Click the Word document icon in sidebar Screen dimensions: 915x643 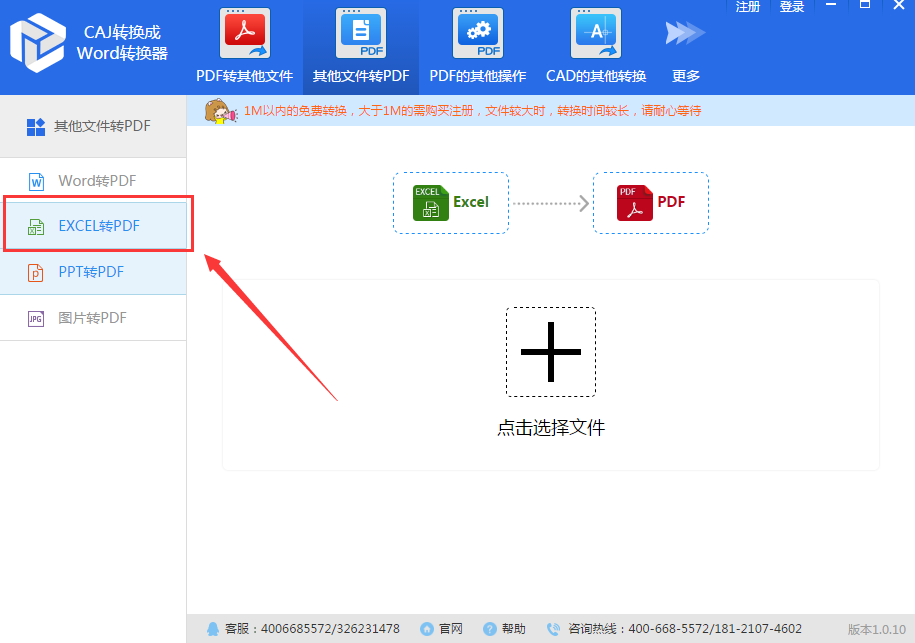click(36, 181)
